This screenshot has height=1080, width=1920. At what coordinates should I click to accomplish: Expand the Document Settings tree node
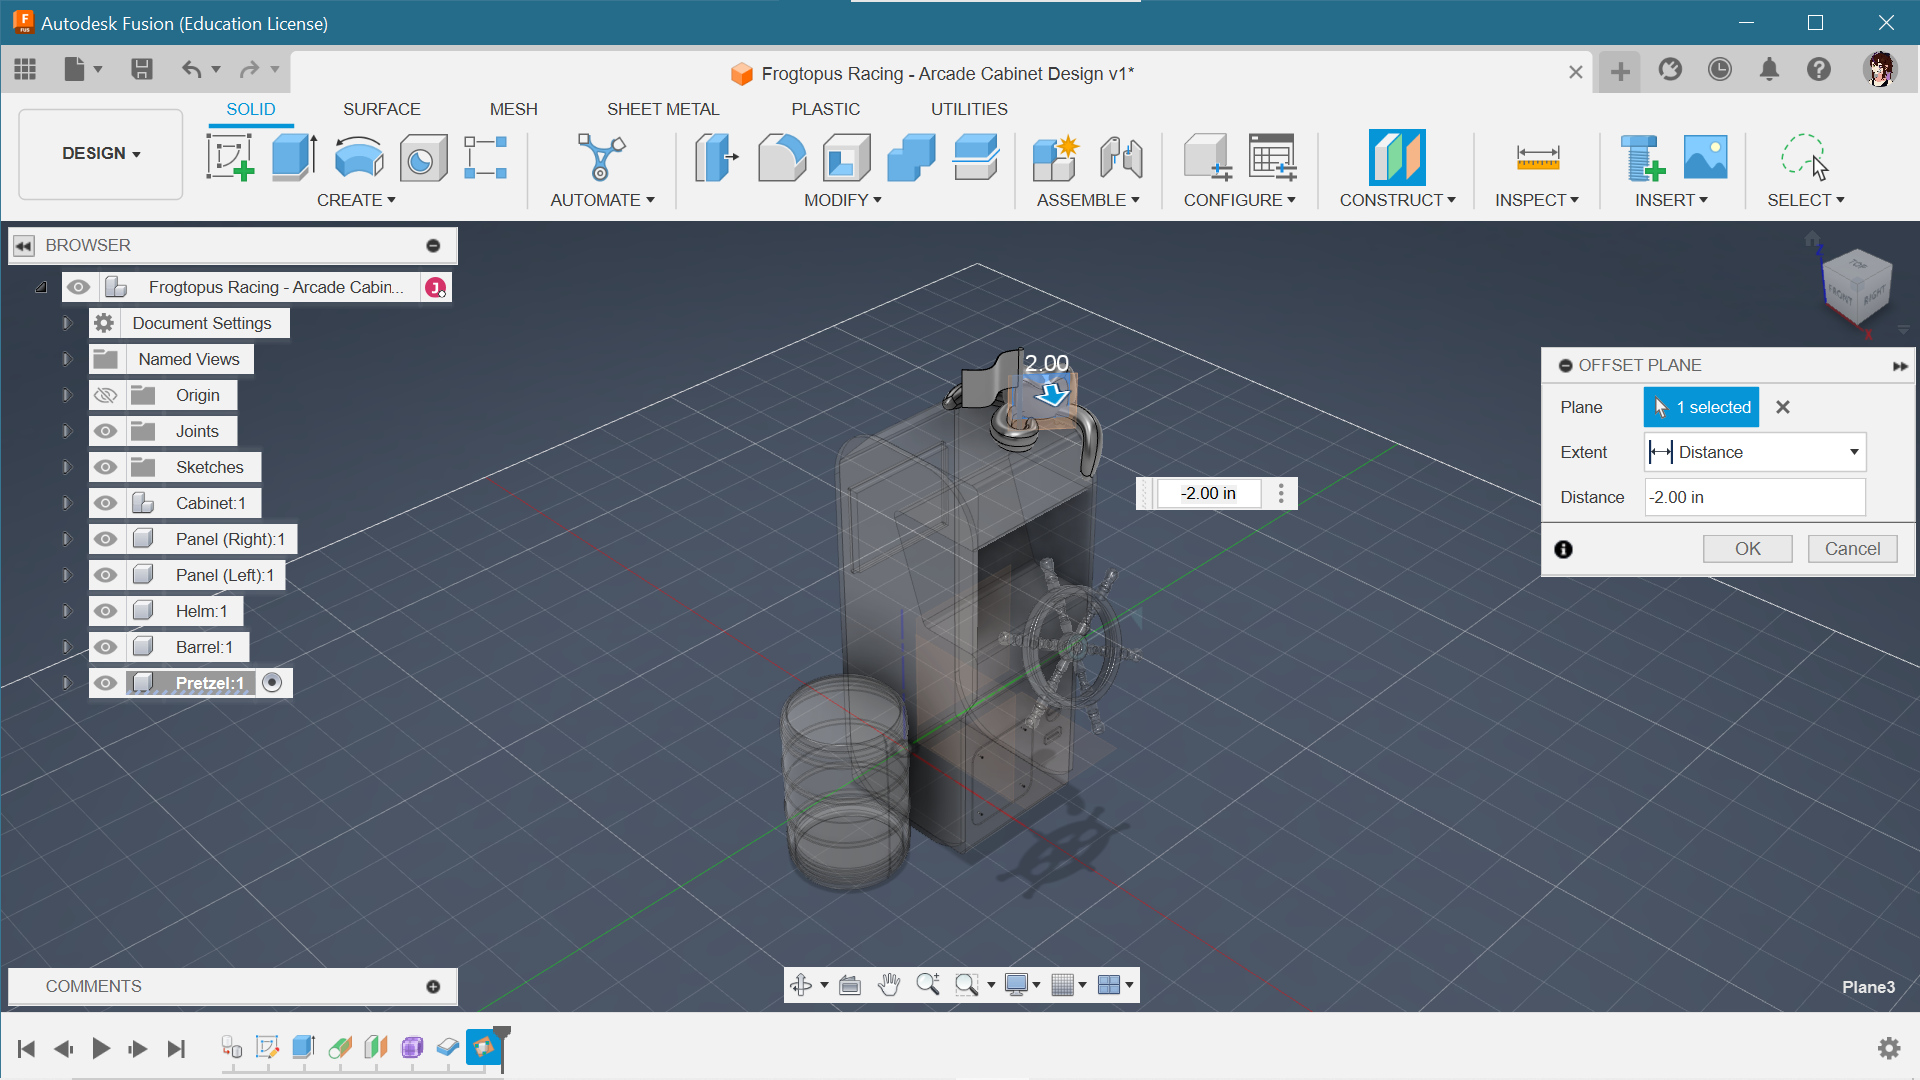pyautogui.click(x=67, y=323)
